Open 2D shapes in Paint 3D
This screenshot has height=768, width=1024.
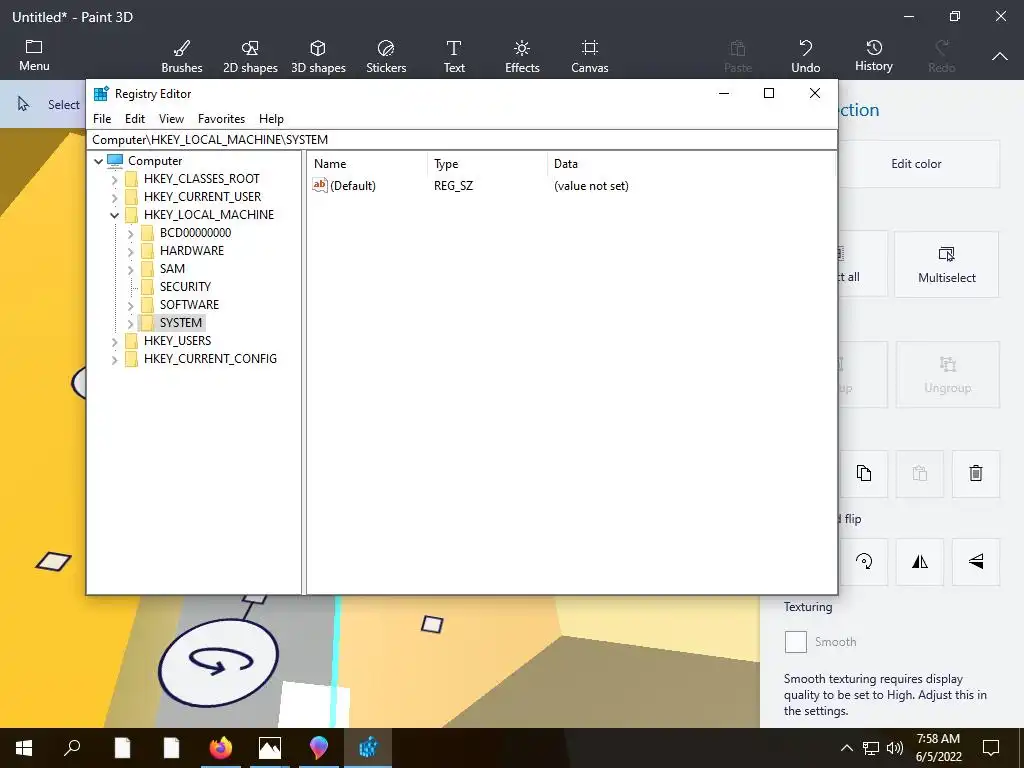click(250, 56)
